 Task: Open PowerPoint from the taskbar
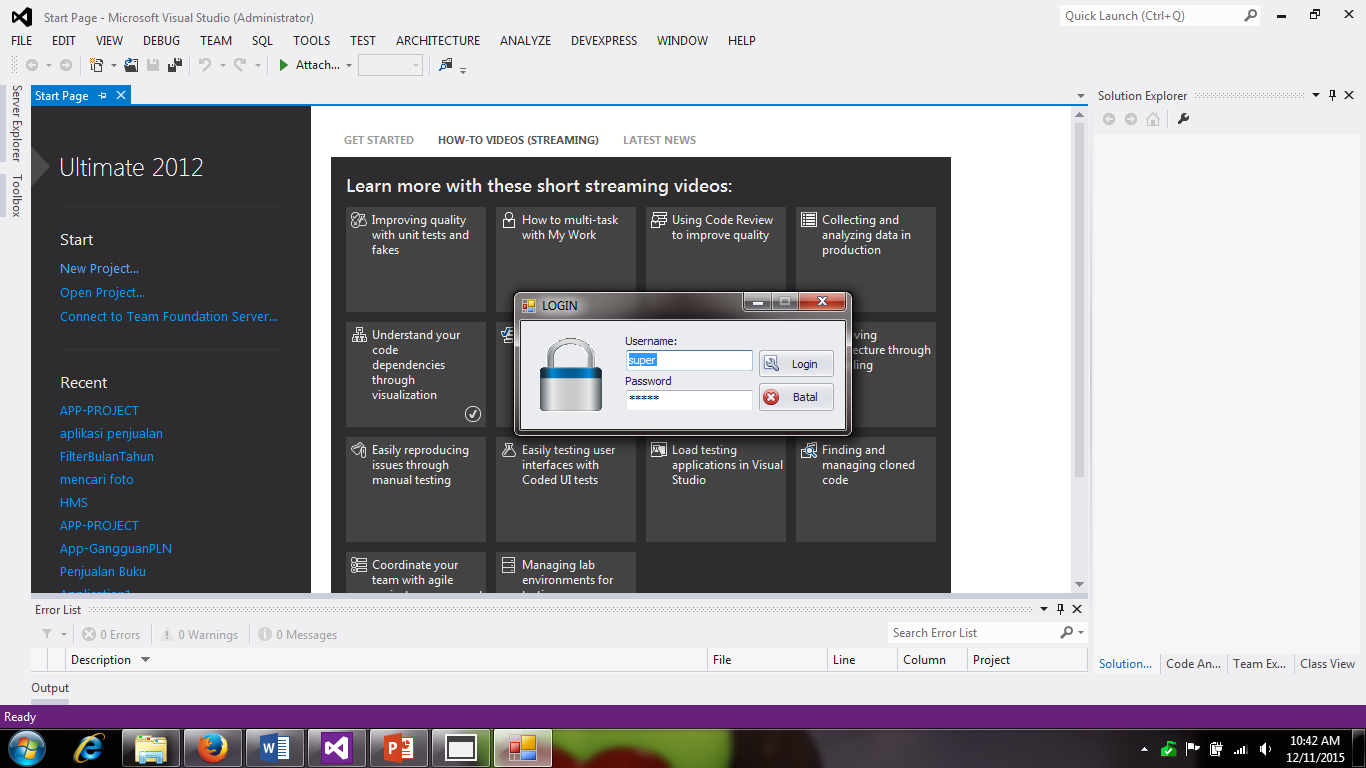coord(399,747)
